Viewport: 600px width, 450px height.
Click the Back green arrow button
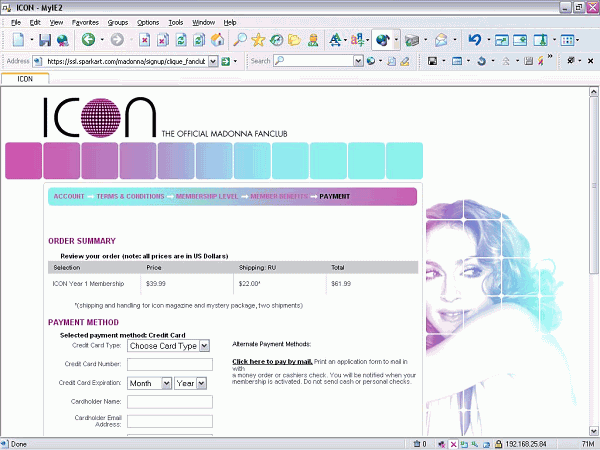click(x=88, y=39)
